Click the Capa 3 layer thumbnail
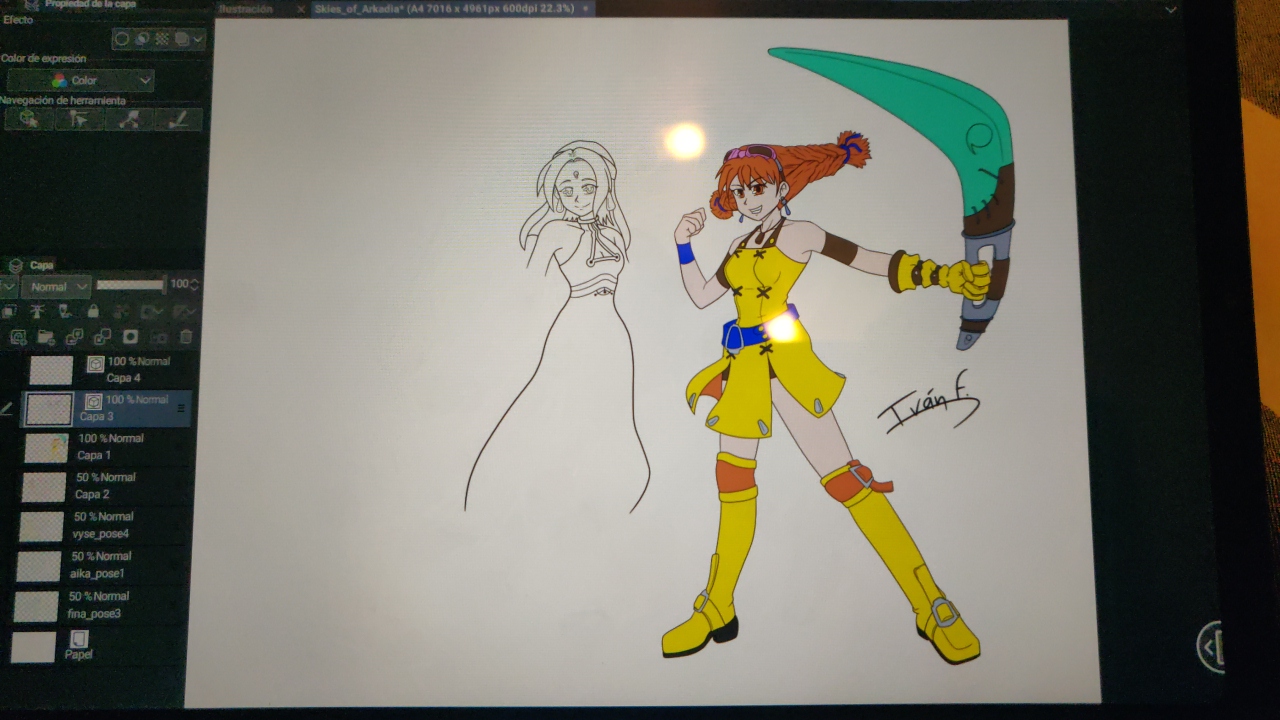Screen dimensions: 1280x720 click(49, 409)
